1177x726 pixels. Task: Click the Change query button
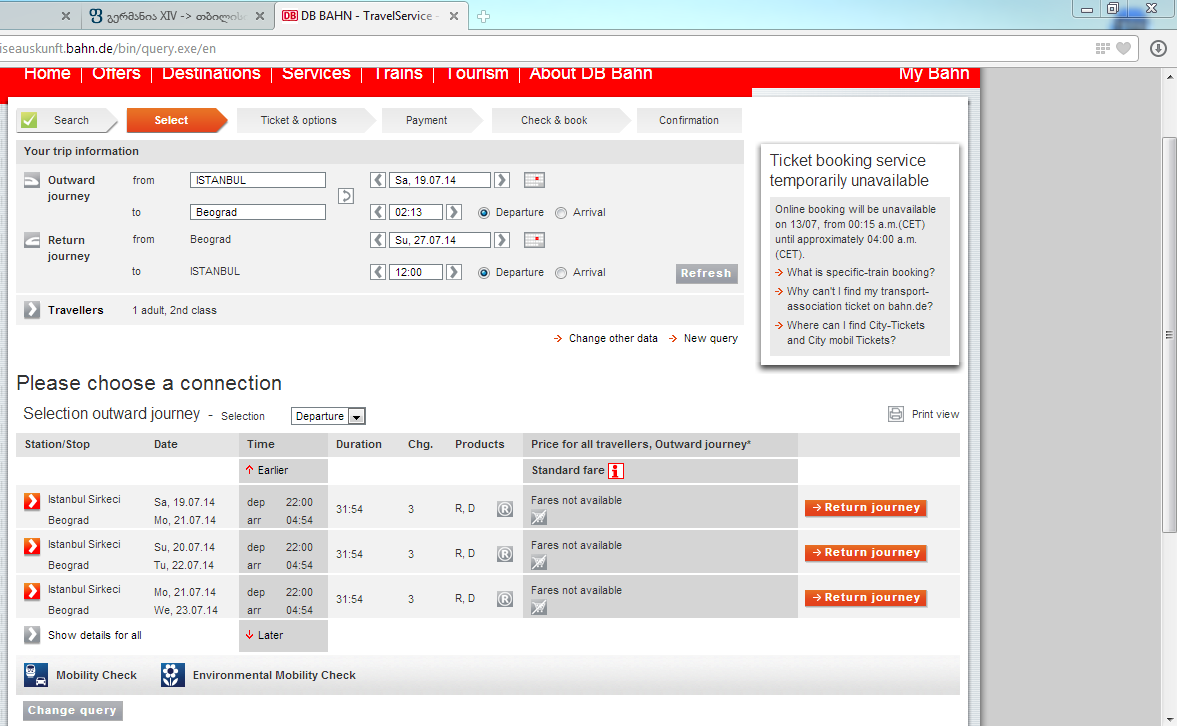tap(72, 710)
